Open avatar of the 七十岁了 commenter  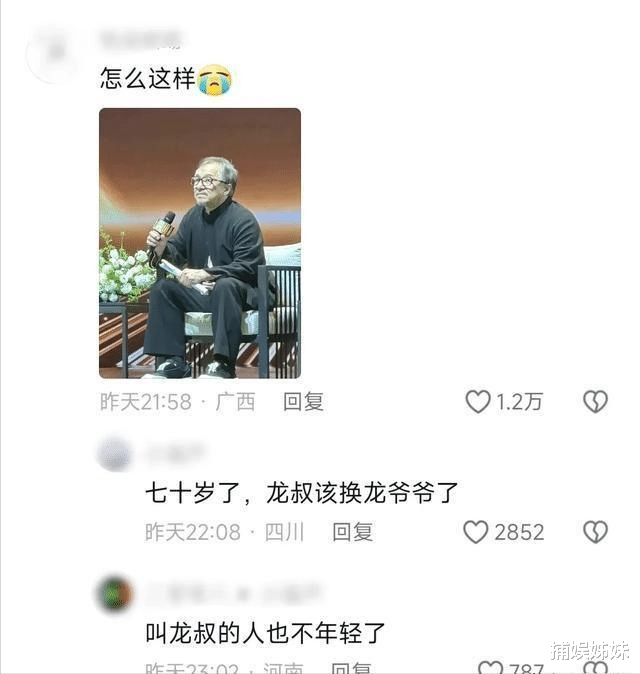tap(114, 455)
